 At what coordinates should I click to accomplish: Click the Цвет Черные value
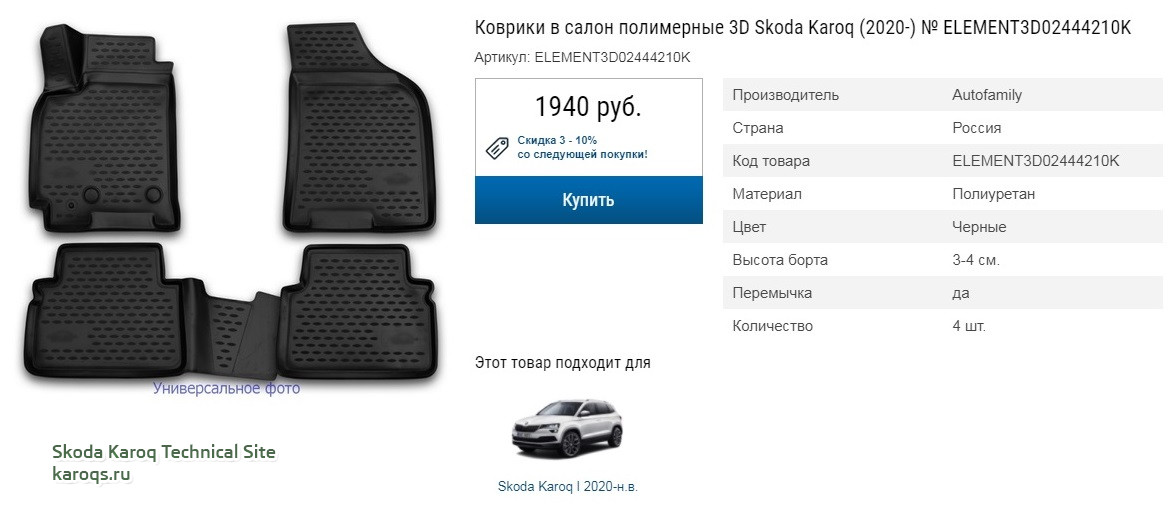point(979,227)
